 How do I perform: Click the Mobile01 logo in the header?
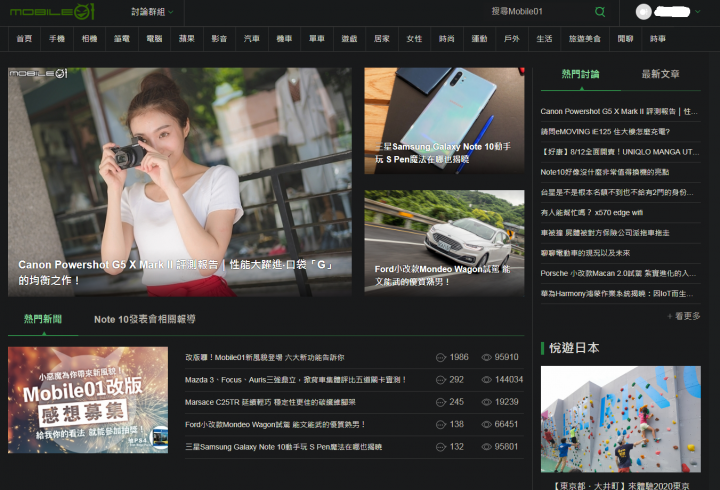[x=52, y=11]
